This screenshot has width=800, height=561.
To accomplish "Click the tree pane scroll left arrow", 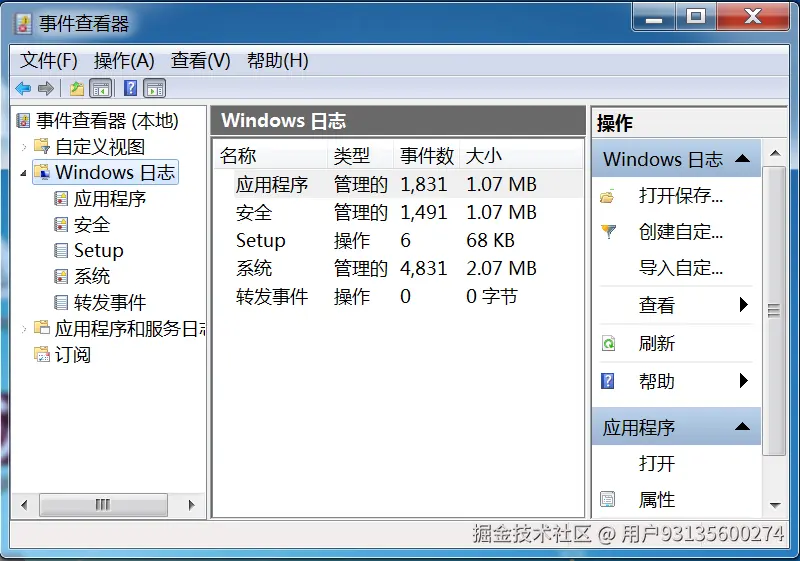I will click(x=24, y=505).
